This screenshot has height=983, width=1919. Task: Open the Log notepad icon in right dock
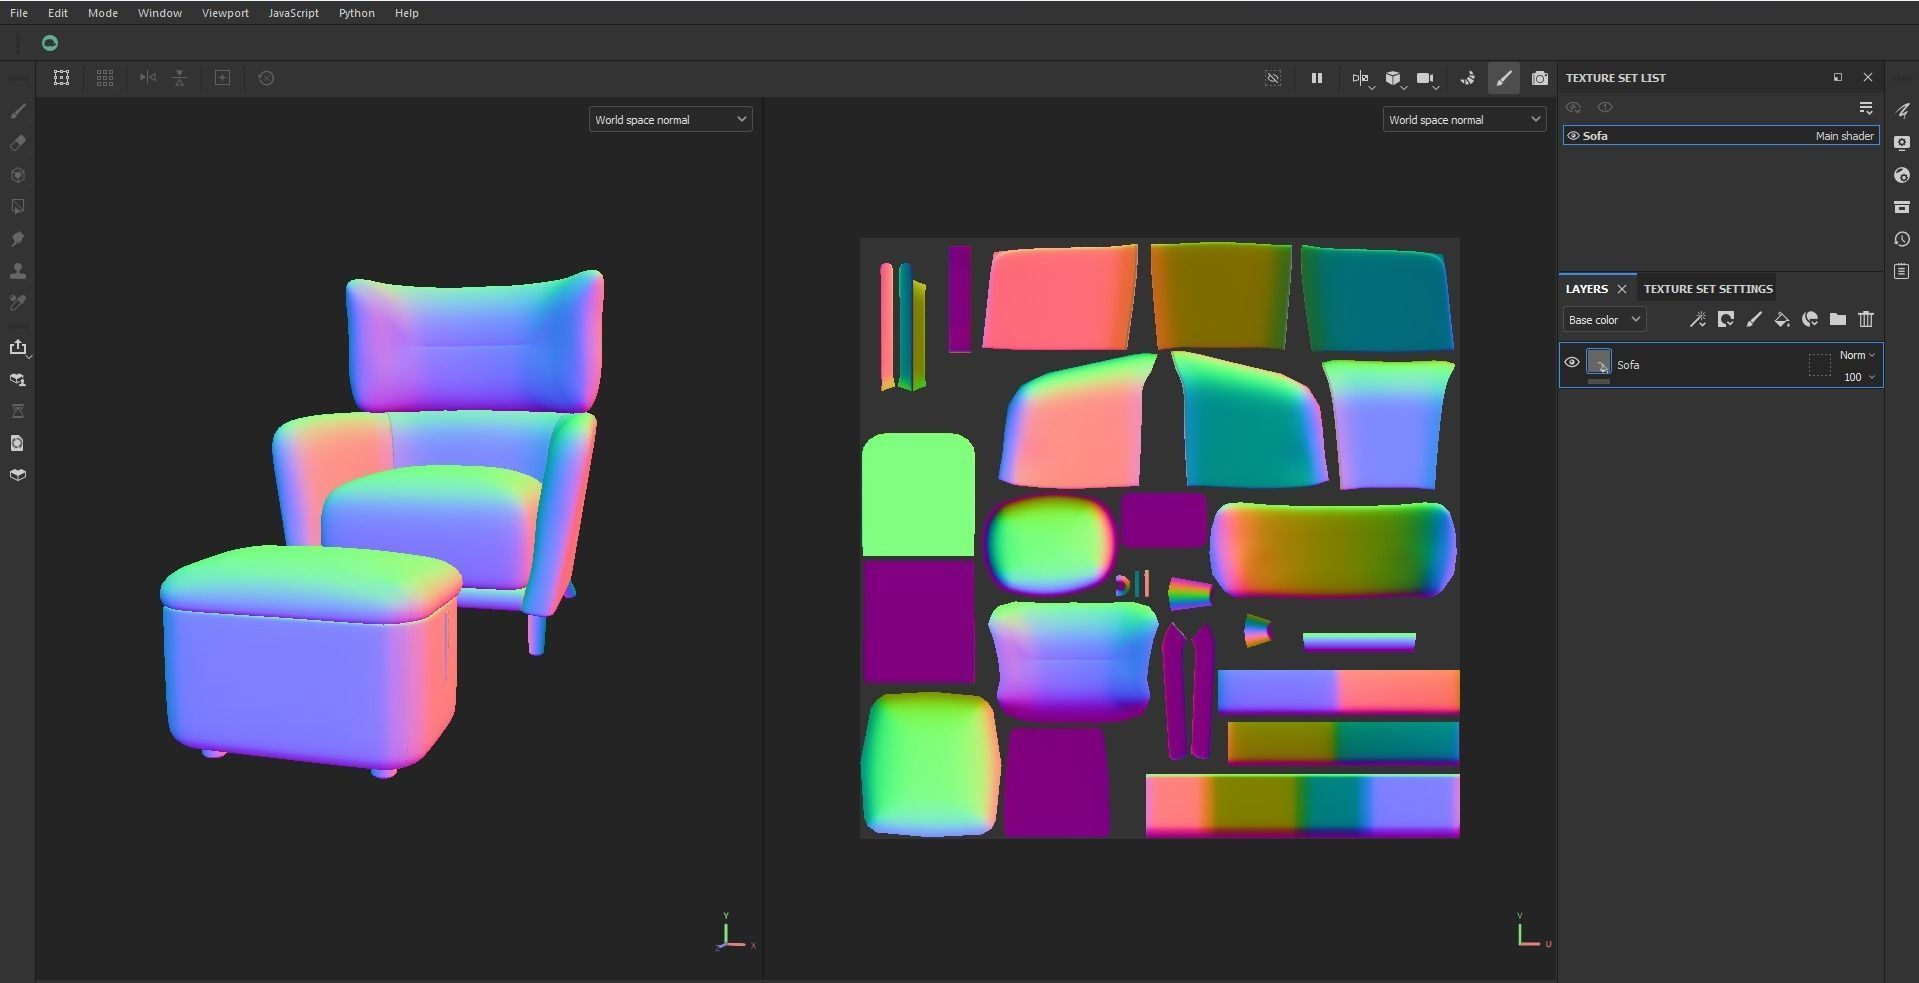point(1902,271)
